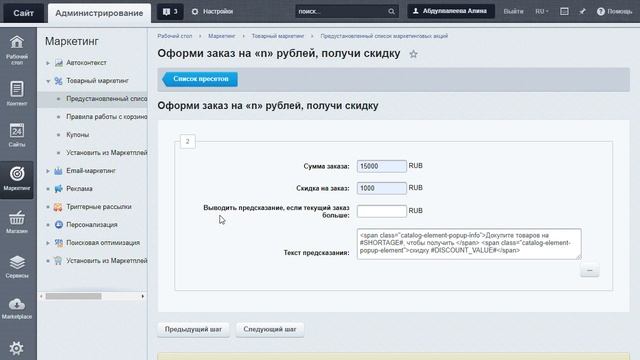640x360 pixels.
Task: Select the Маркетинг target sidebar icon
Action: tap(17, 174)
